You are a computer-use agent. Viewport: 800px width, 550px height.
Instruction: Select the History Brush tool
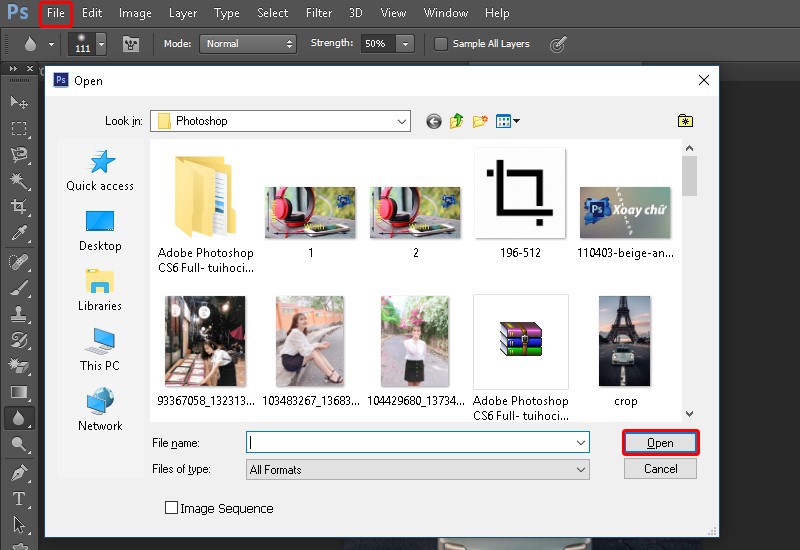tap(19, 340)
